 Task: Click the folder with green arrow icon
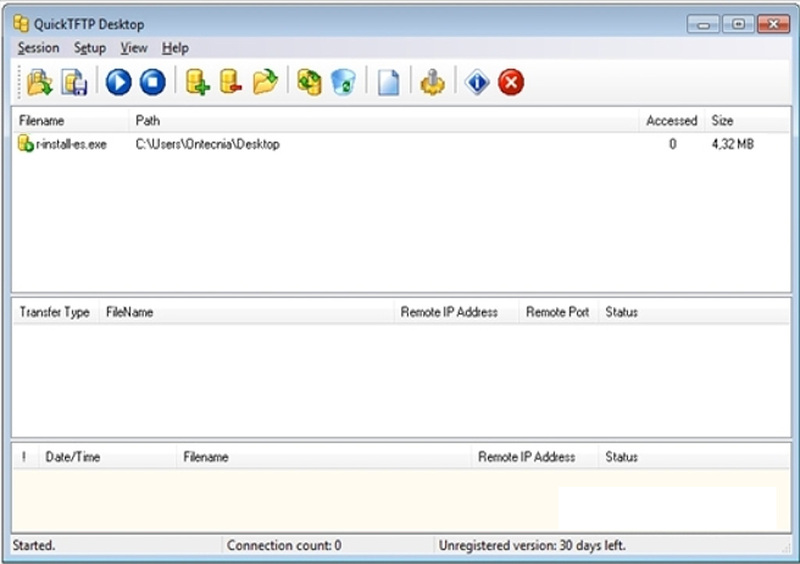pos(265,82)
